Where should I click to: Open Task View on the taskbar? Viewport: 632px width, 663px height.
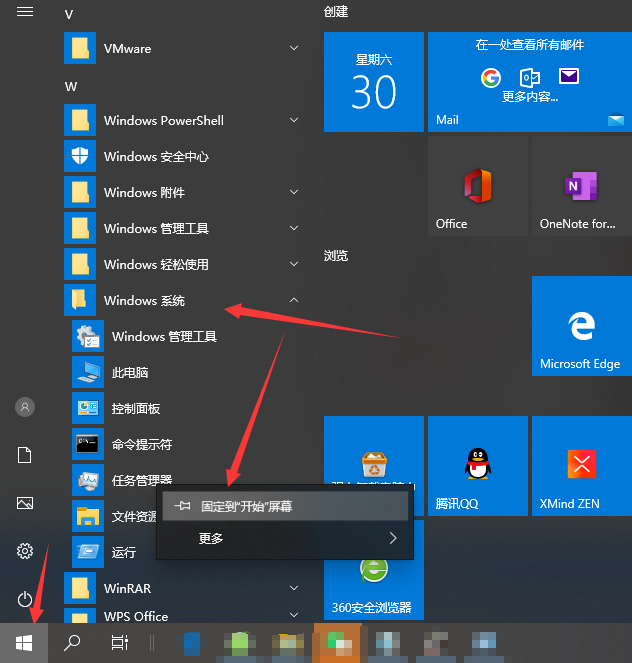coord(120,643)
